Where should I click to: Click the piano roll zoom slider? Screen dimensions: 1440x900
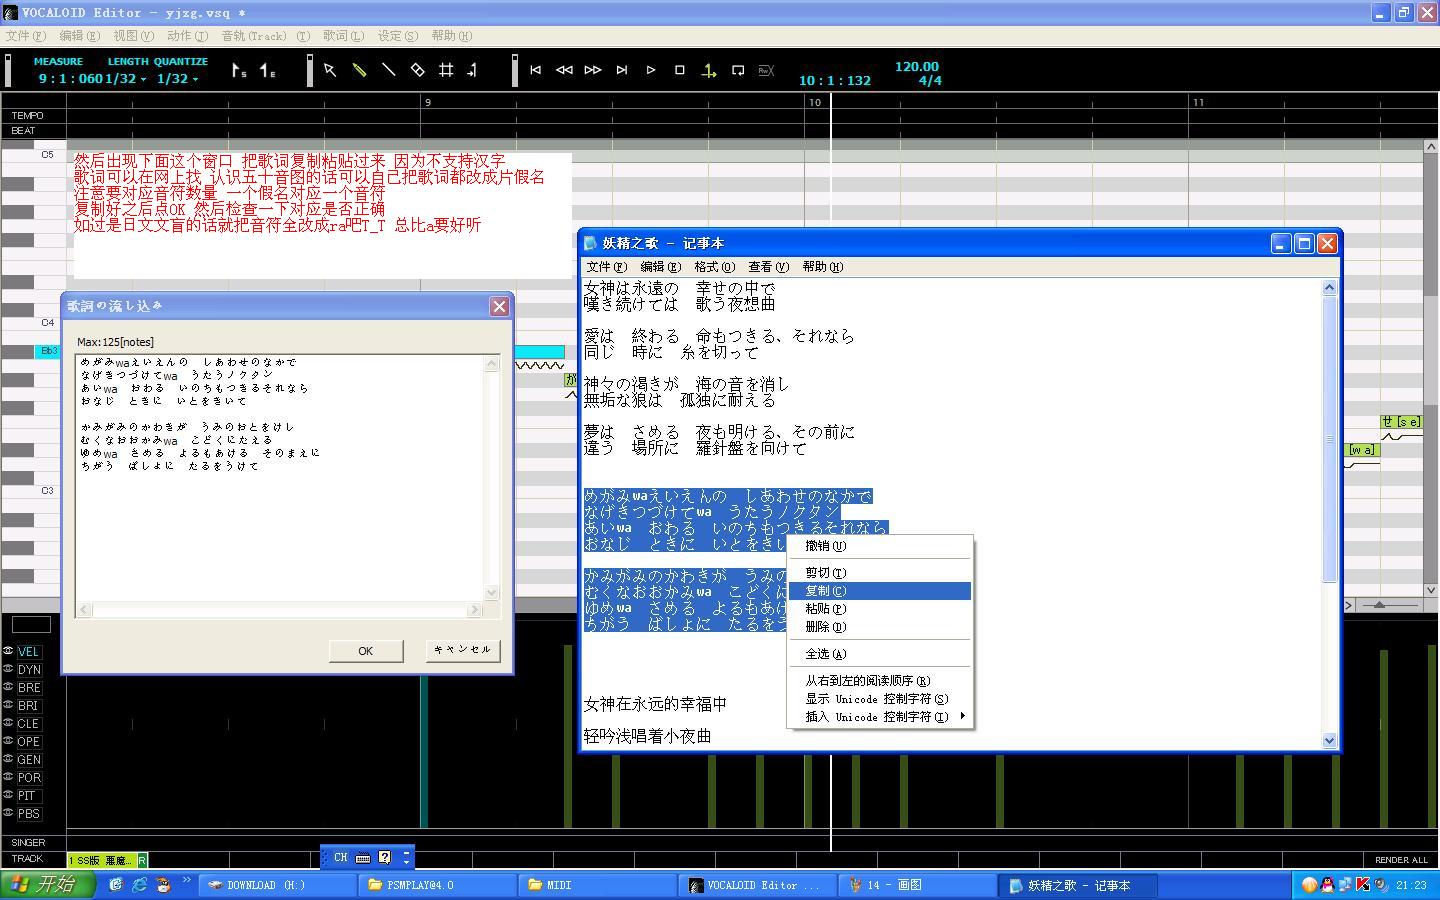(x=1380, y=605)
